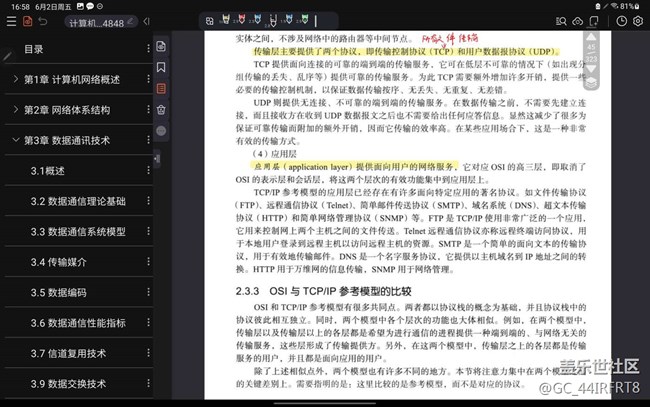Go to previous page with up arrow
Image resolution: width=650 pixels, height=407 pixels.
[591, 37]
